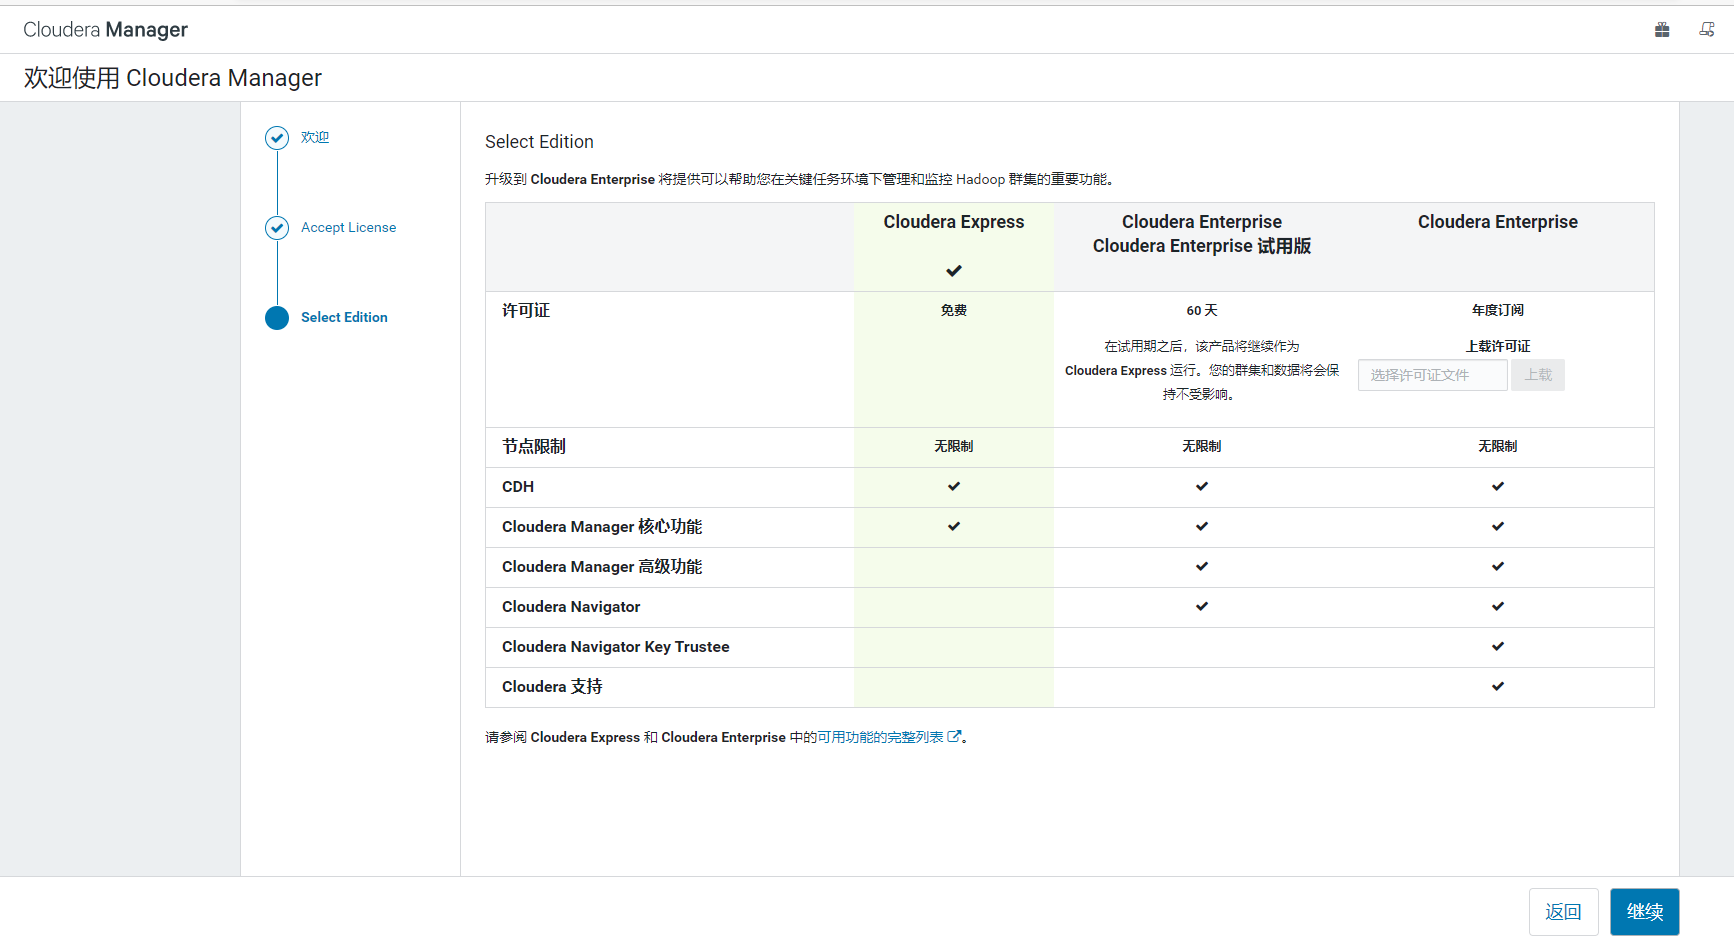The width and height of the screenshot is (1734, 946).
Task: Click Cloudera Navigator checkmark in trial column
Action: tap(1202, 607)
